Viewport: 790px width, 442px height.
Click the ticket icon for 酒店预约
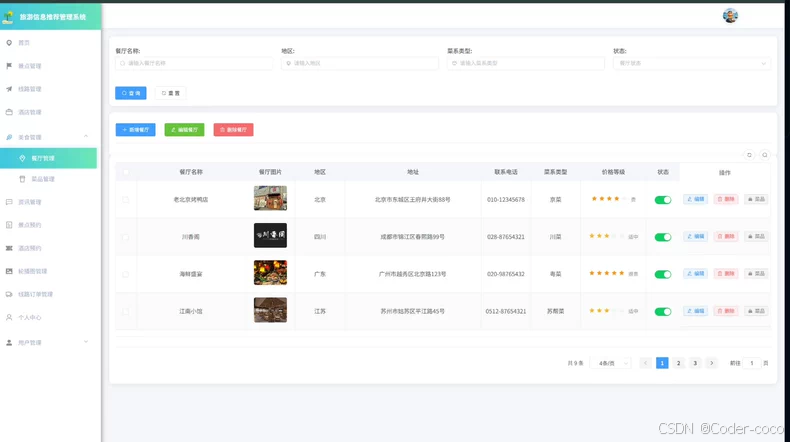tap(9, 248)
